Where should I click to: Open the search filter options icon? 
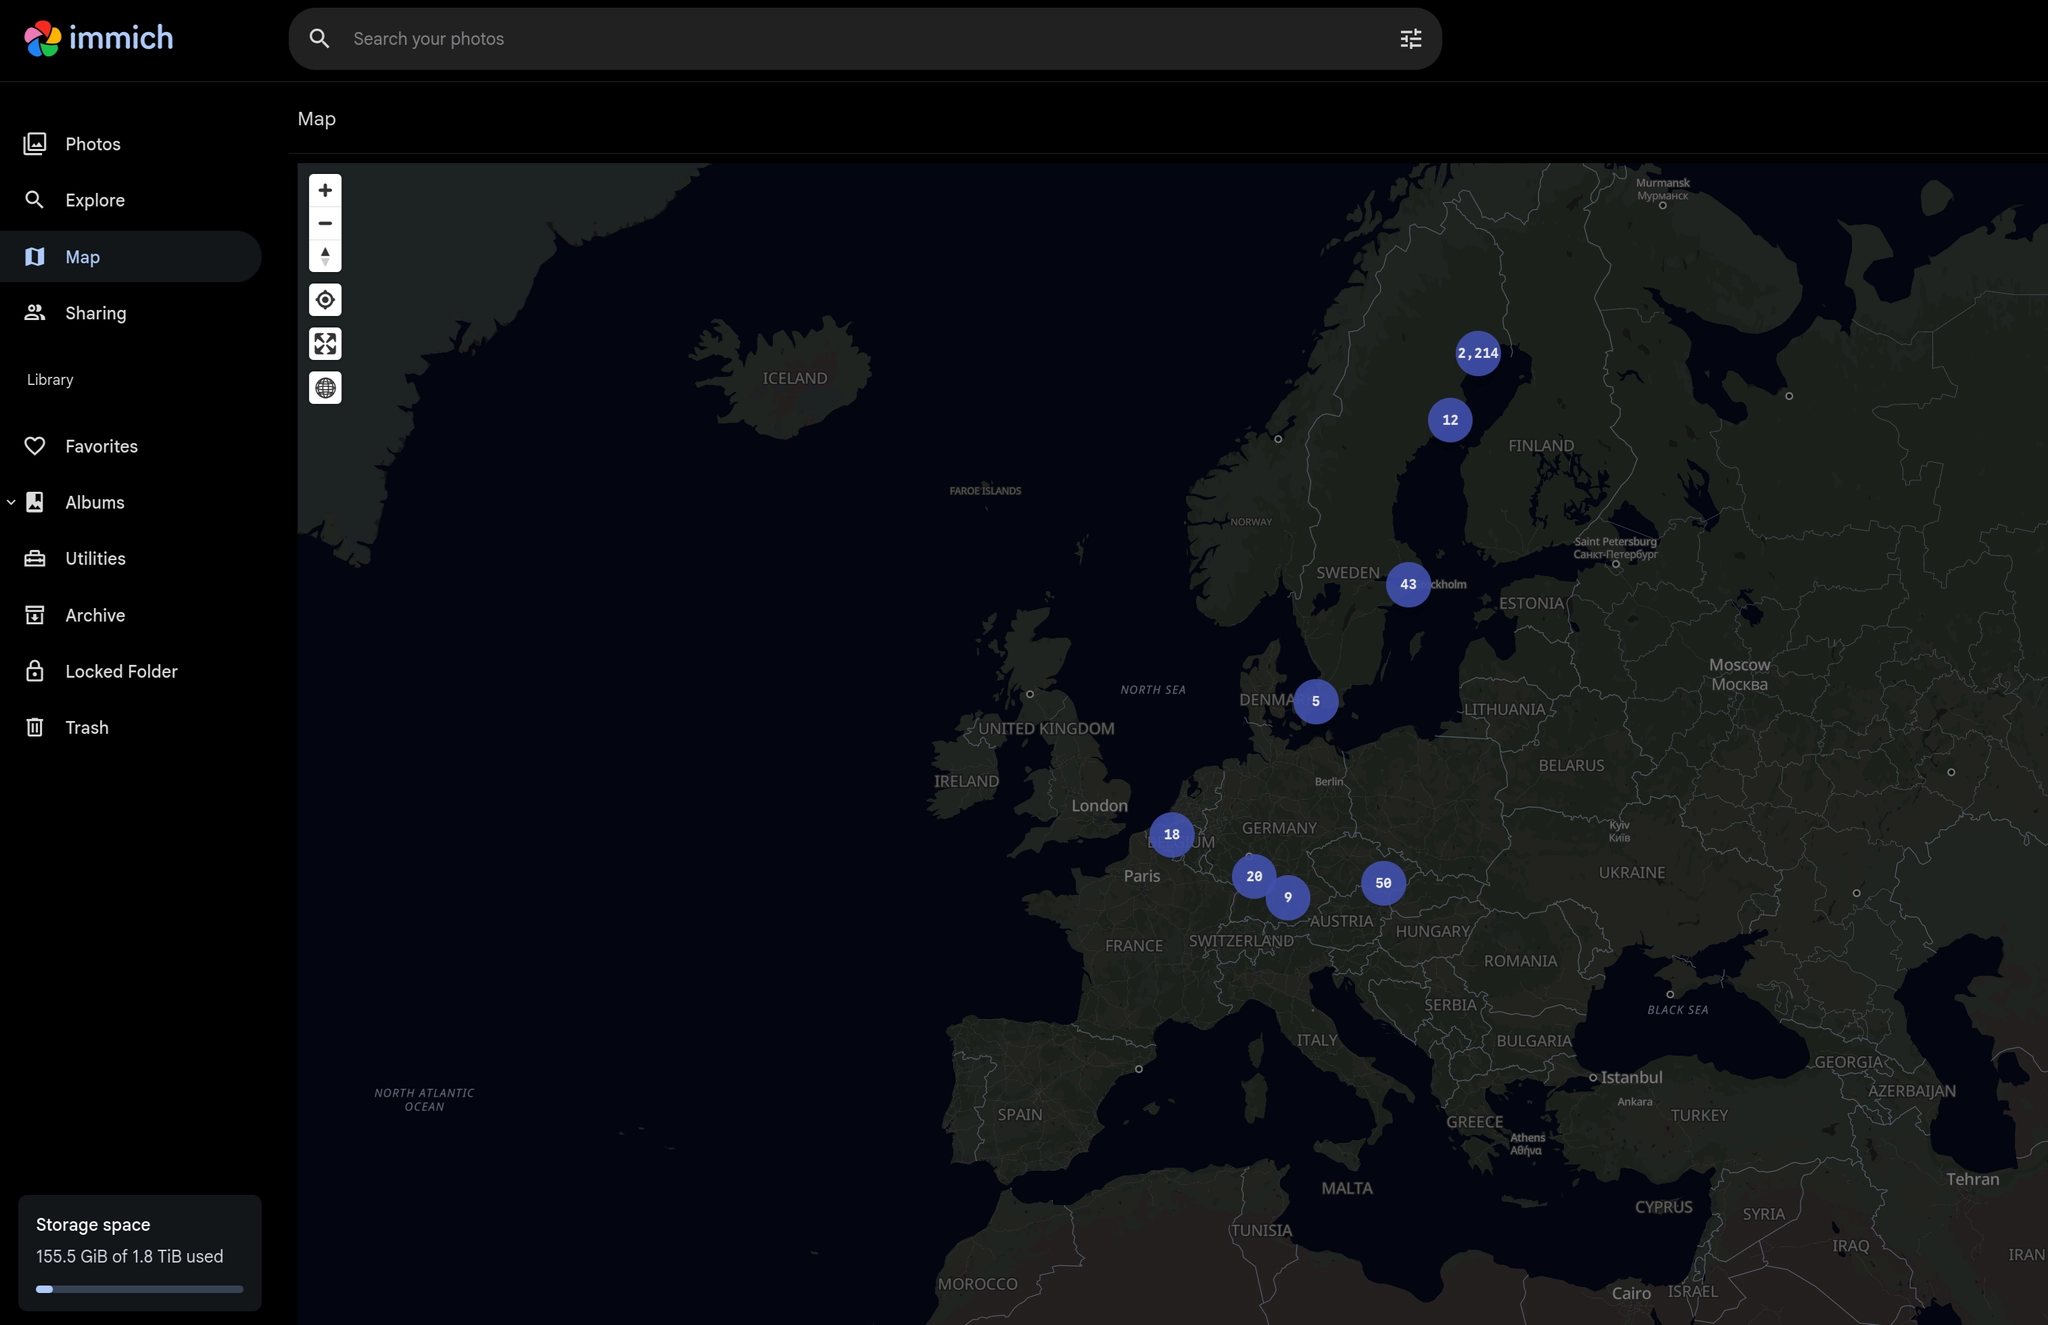coord(1410,38)
